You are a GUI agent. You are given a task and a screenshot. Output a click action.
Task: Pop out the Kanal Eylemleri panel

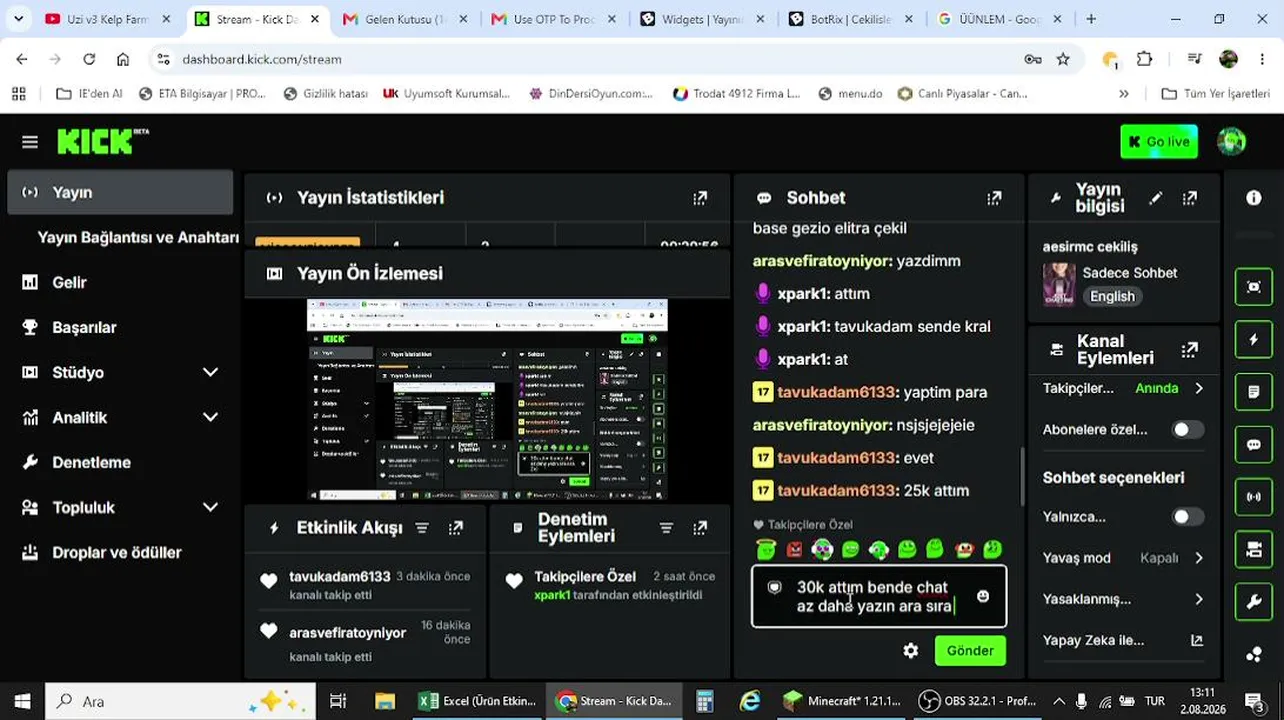click(1190, 350)
